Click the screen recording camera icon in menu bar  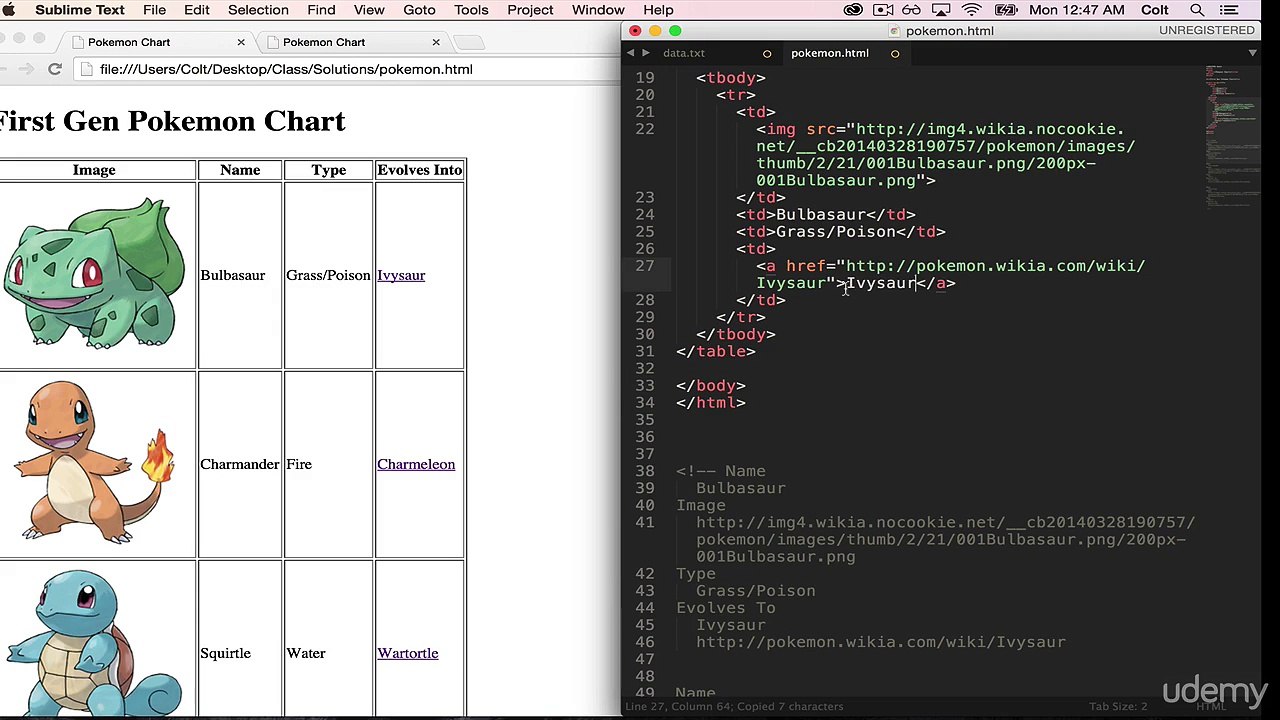pyautogui.click(x=883, y=10)
